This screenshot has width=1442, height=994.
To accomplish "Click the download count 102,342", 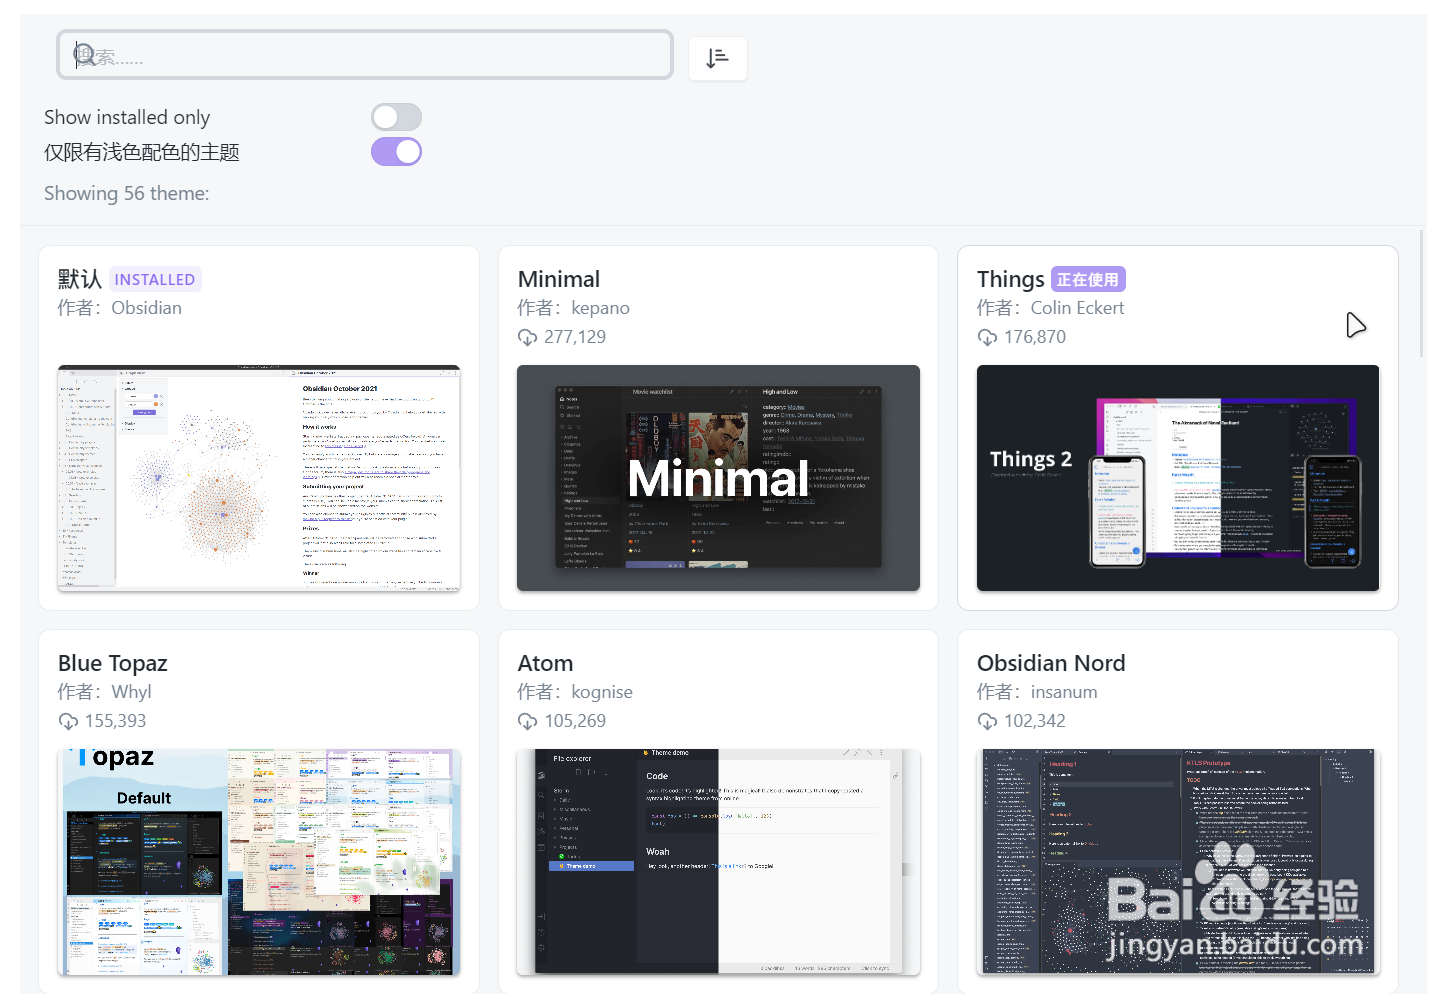I will (x=1035, y=721).
